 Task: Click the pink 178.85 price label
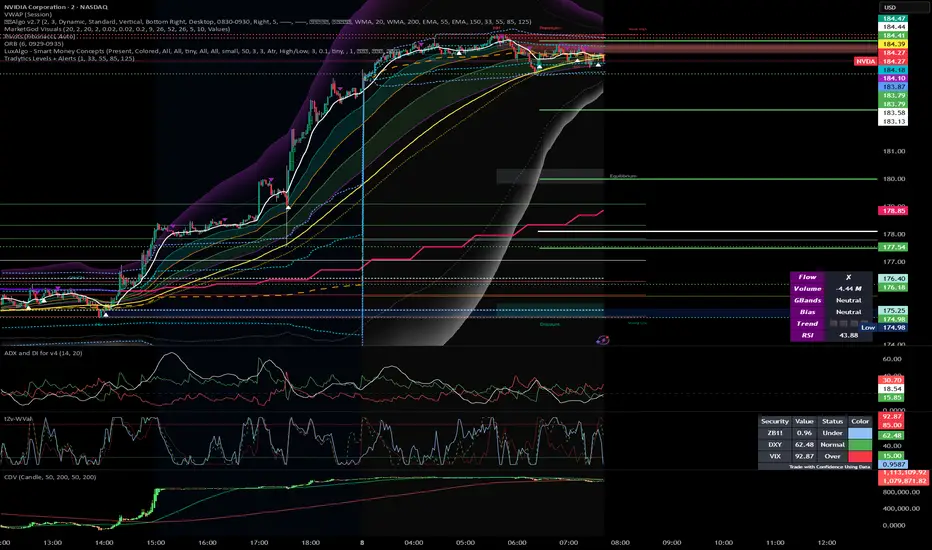coord(893,210)
